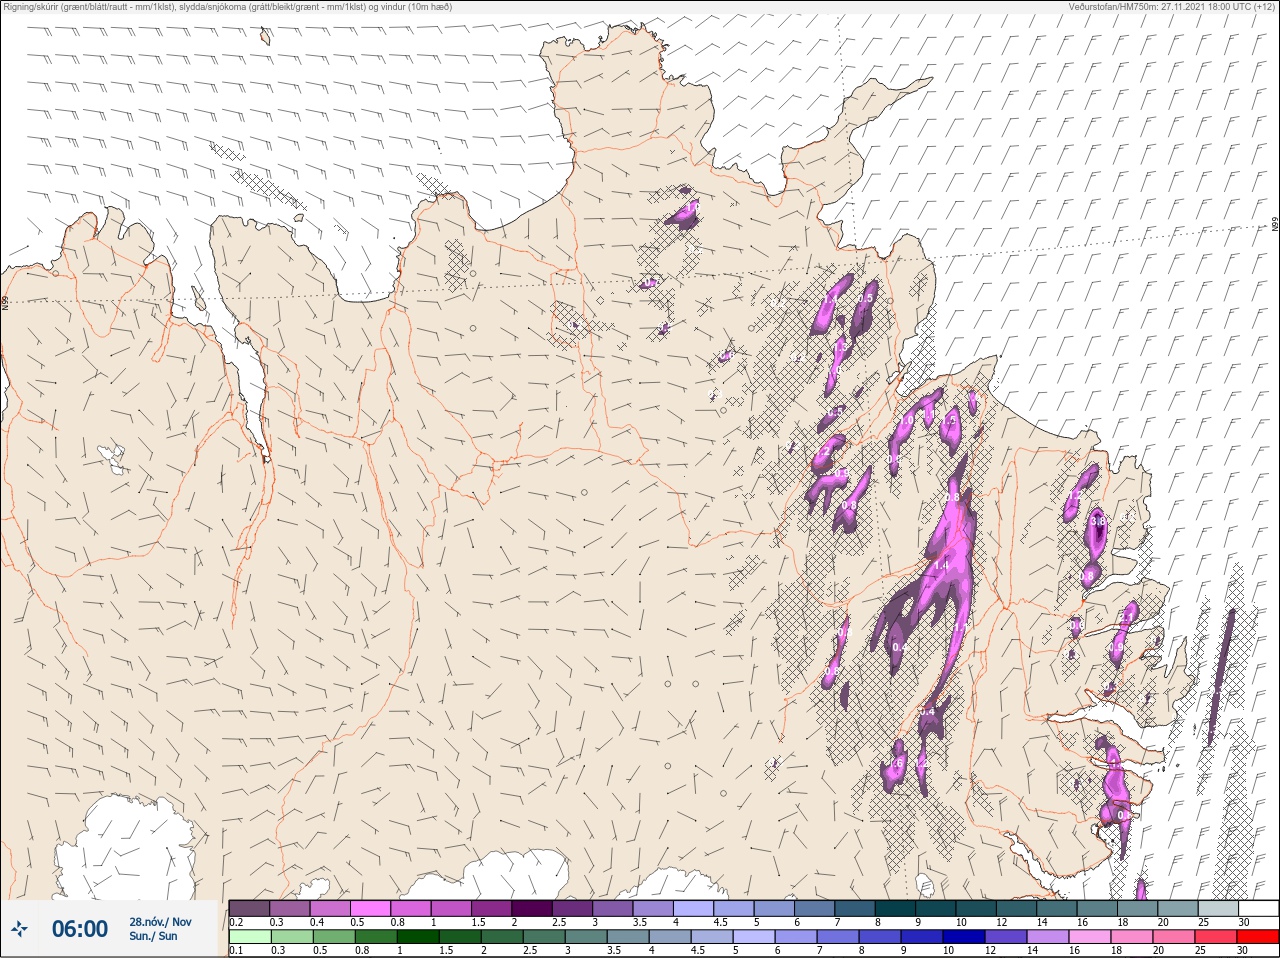Click the 1.6 precipitation value on the map
Viewport: 1280px width, 958px height.
click(x=897, y=763)
